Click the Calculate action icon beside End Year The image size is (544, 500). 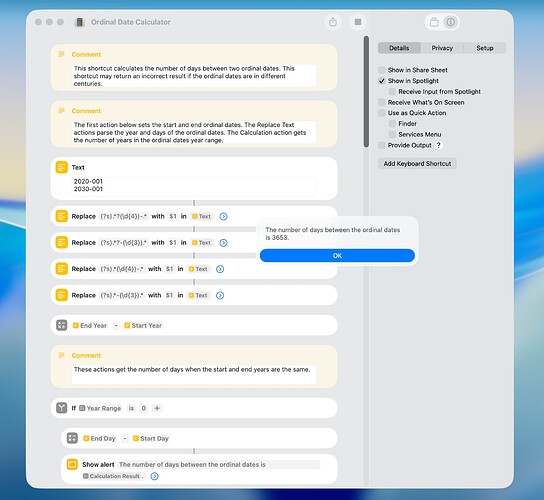click(62, 325)
